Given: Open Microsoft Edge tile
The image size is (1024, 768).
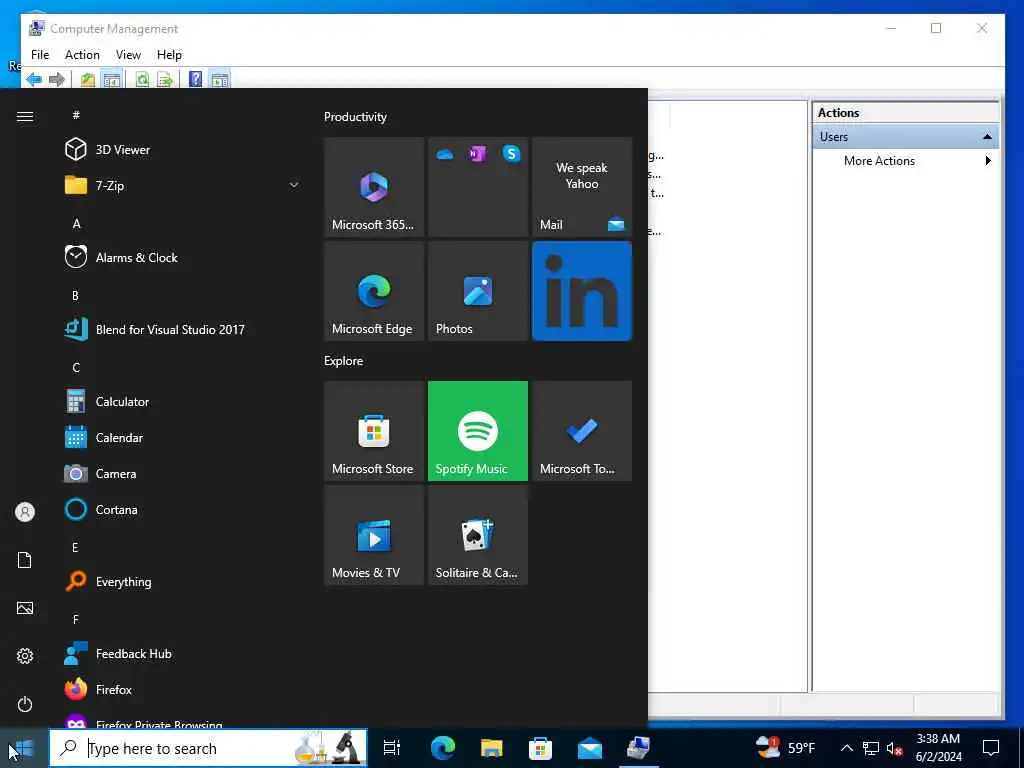Looking at the screenshot, I should 374,291.
